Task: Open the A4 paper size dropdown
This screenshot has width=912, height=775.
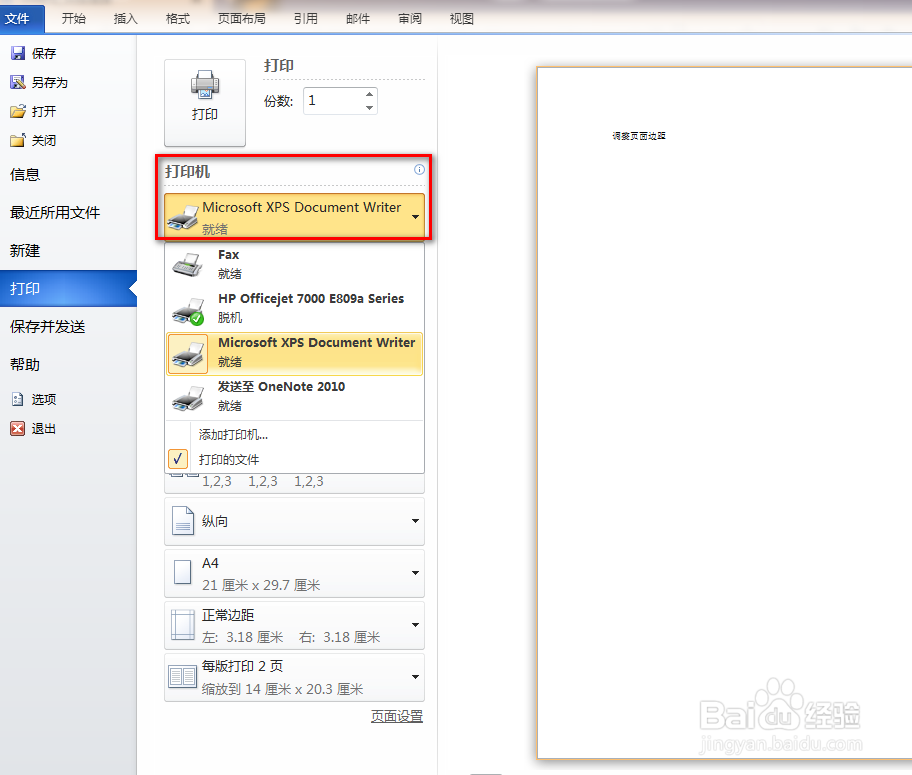Action: [x=415, y=573]
